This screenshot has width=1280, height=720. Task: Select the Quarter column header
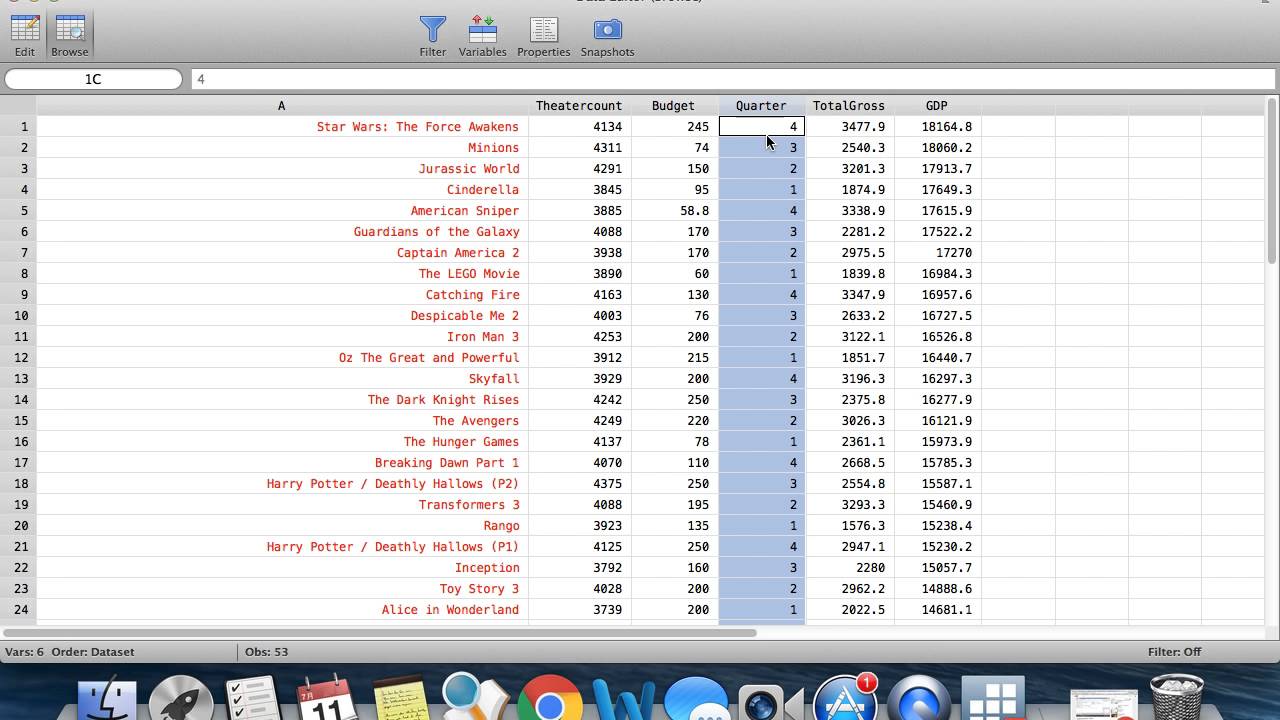[761, 105]
